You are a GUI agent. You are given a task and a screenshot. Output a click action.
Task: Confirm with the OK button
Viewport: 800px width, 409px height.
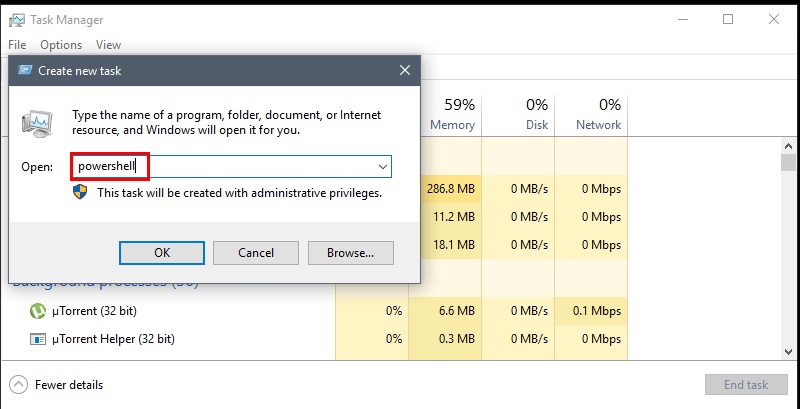(x=162, y=253)
